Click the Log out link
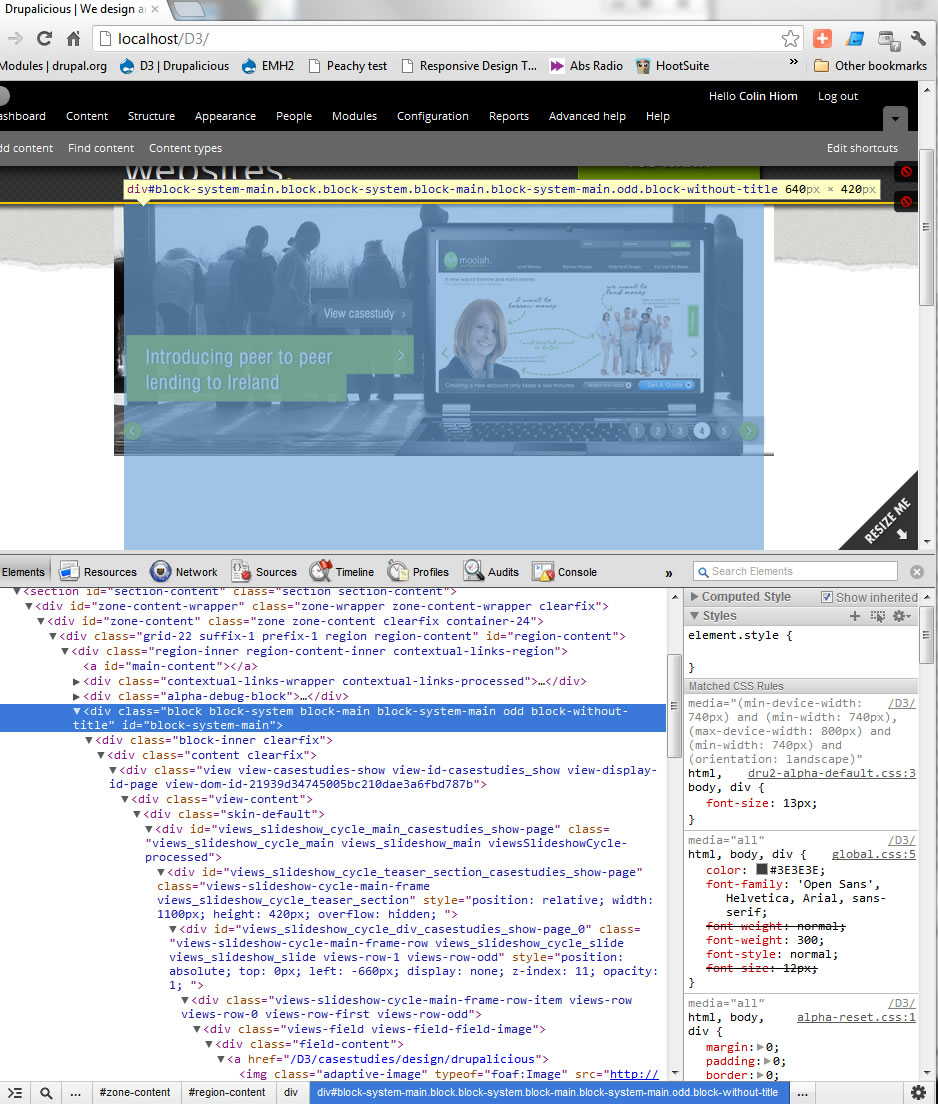Screen dimensions: 938x1104 (837, 96)
